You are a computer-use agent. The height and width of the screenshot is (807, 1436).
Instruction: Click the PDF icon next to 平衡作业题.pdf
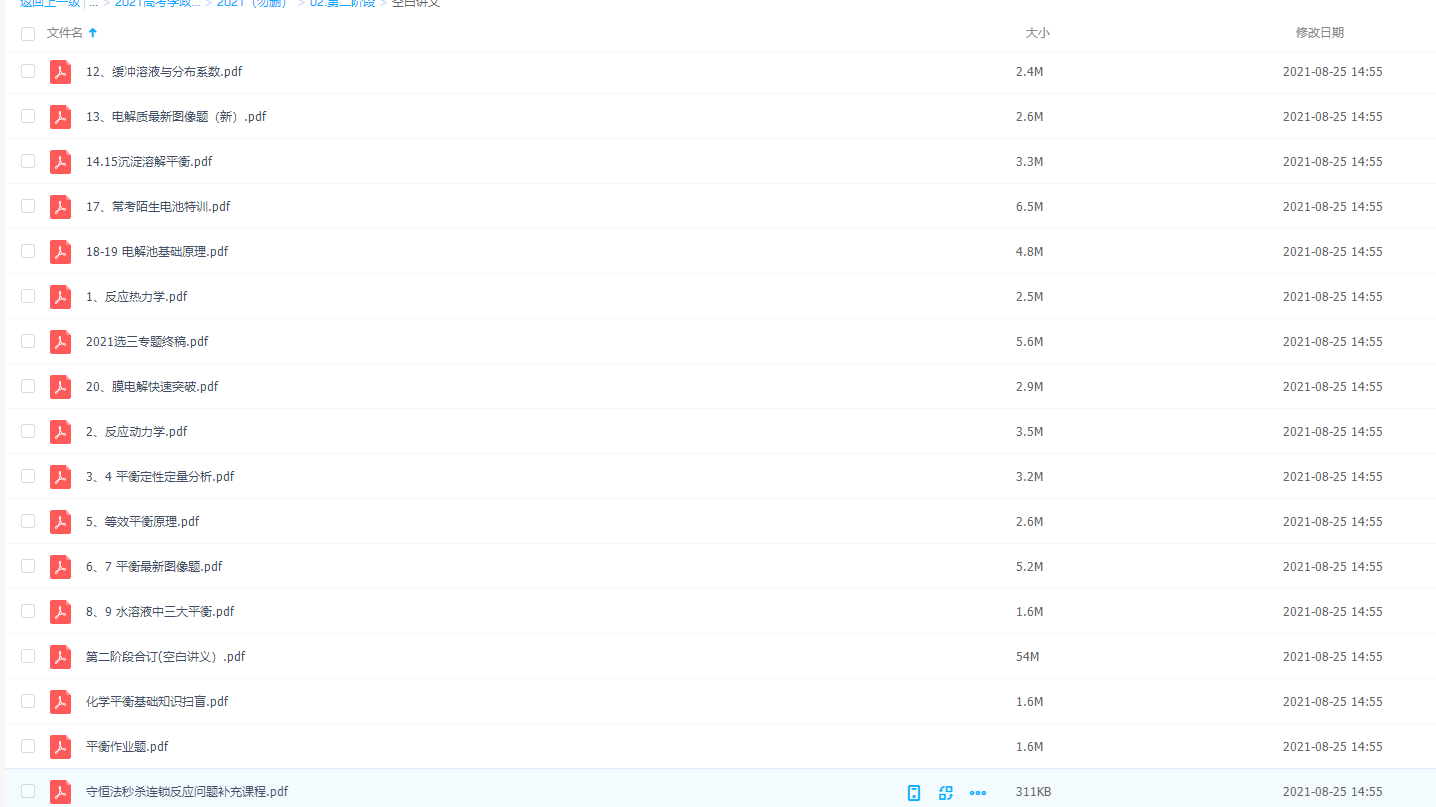pyautogui.click(x=60, y=747)
